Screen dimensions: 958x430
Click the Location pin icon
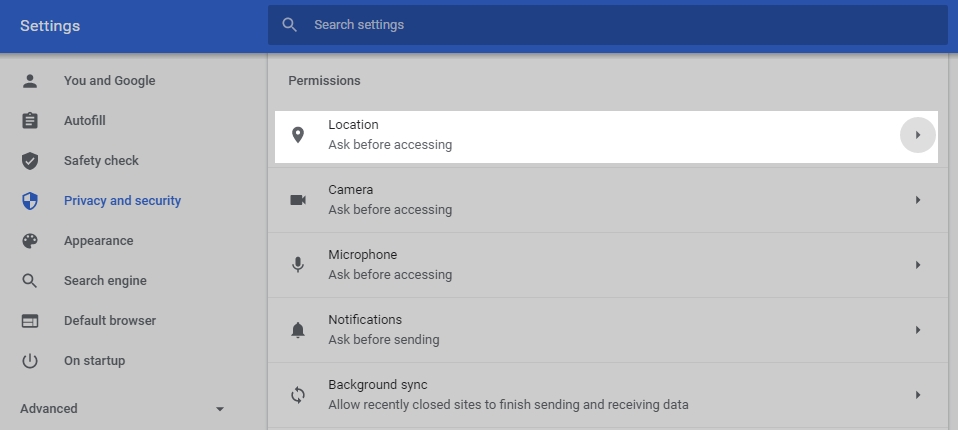pyautogui.click(x=297, y=135)
